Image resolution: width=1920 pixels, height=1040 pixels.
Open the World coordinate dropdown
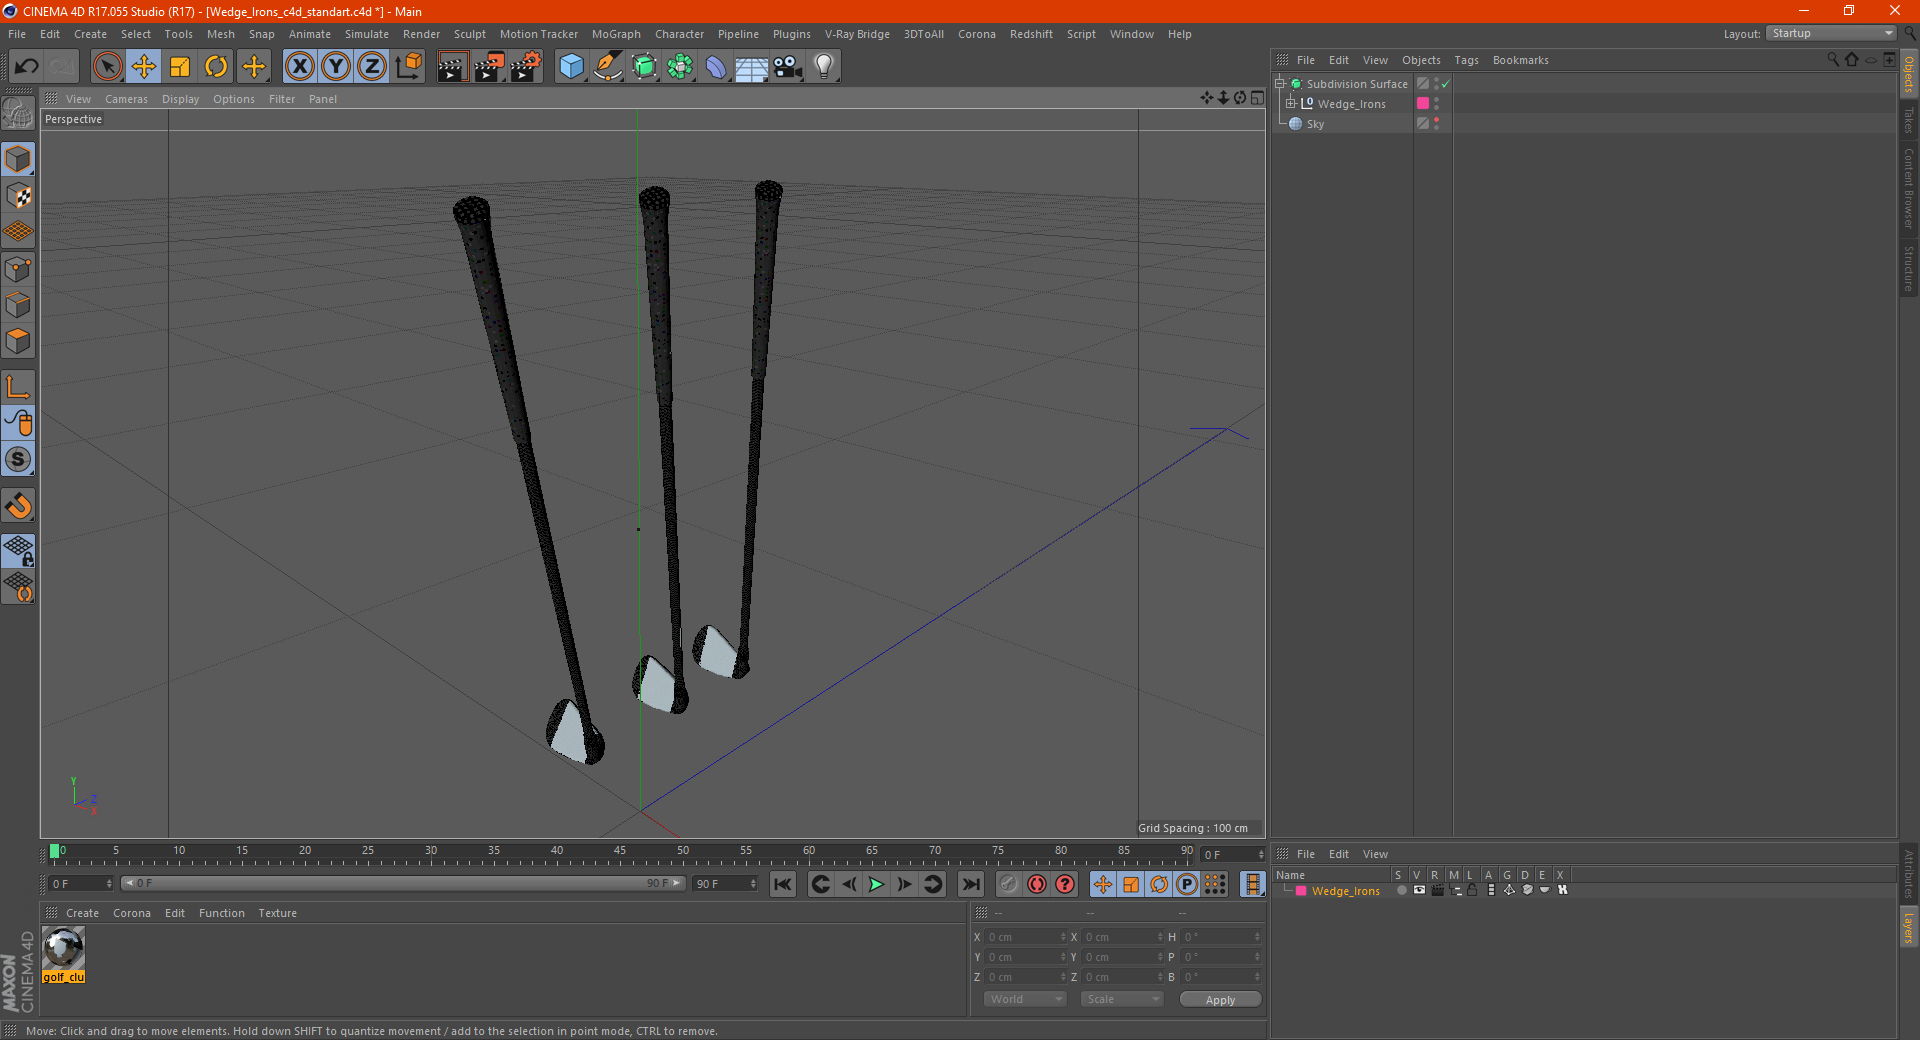pyautogui.click(x=1025, y=999)
